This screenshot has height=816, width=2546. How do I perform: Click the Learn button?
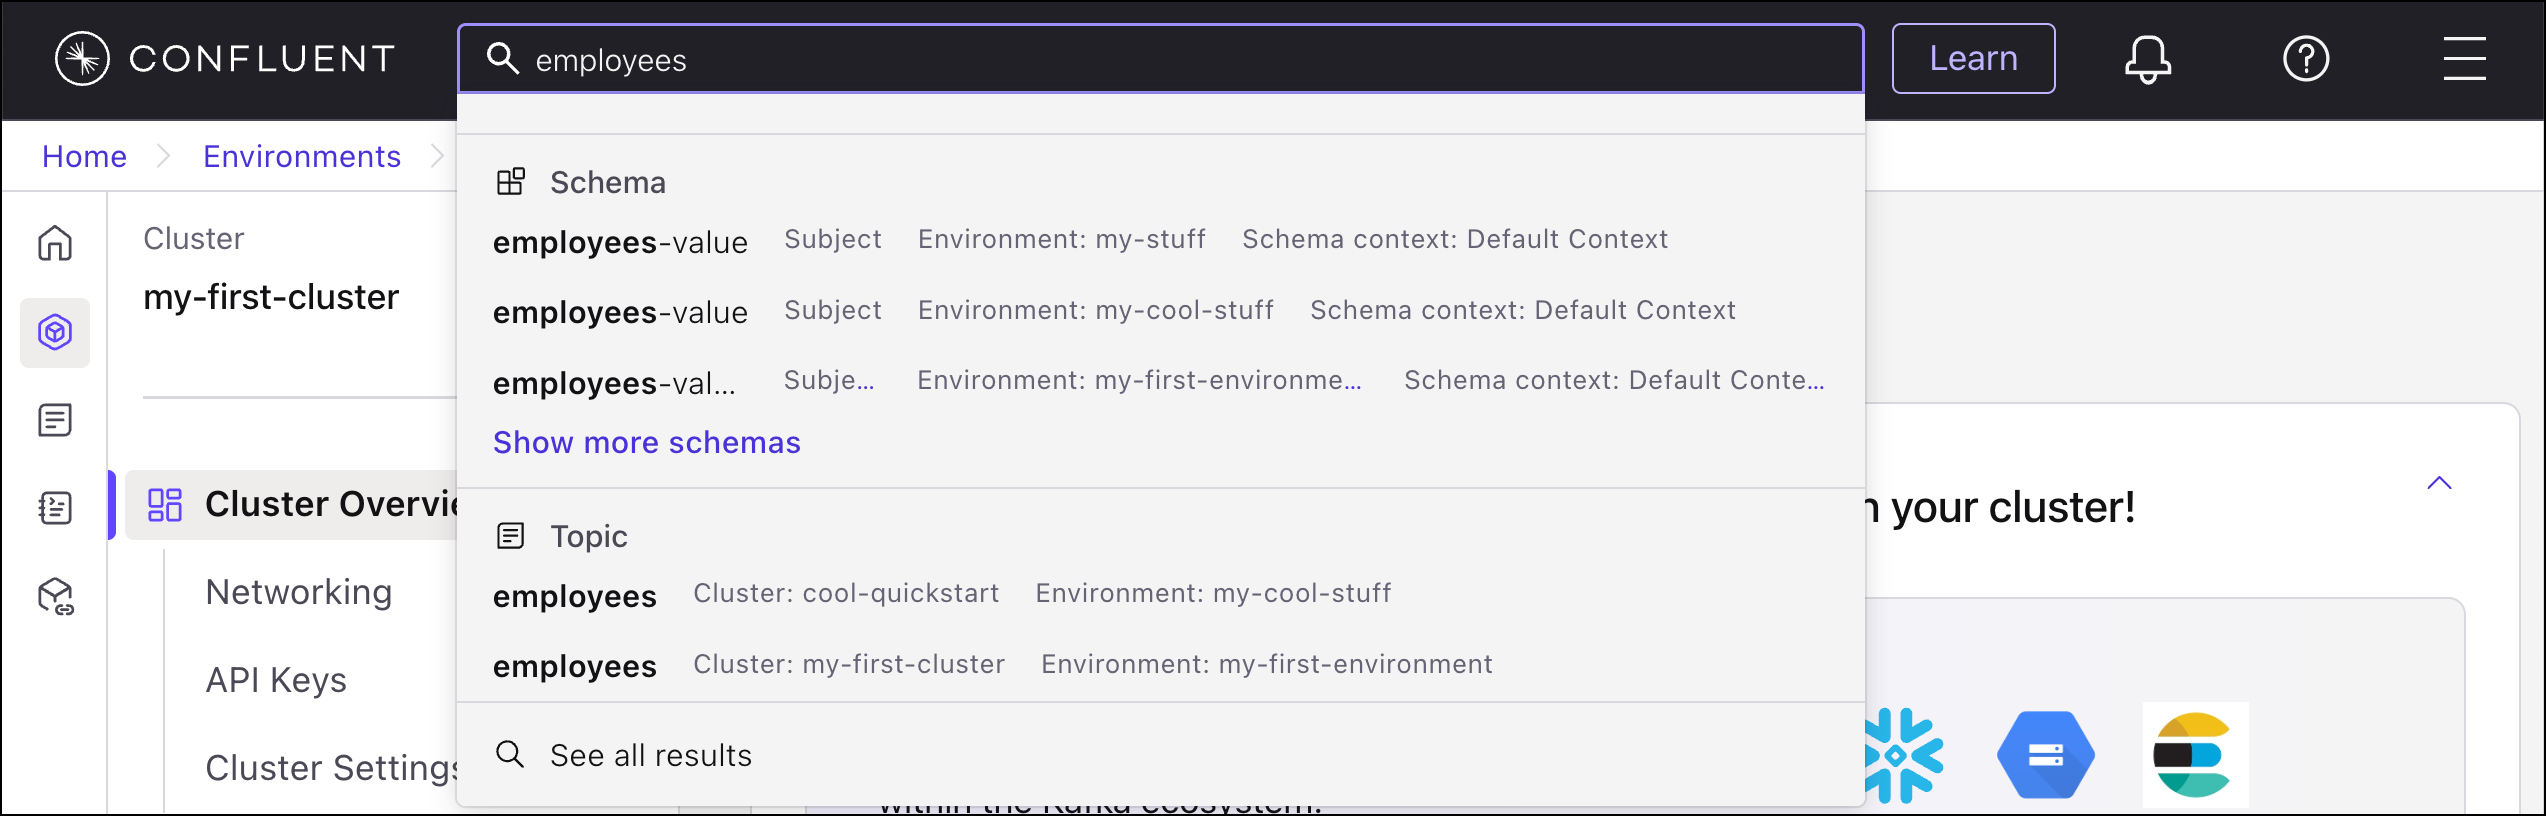coord(1973,59)
